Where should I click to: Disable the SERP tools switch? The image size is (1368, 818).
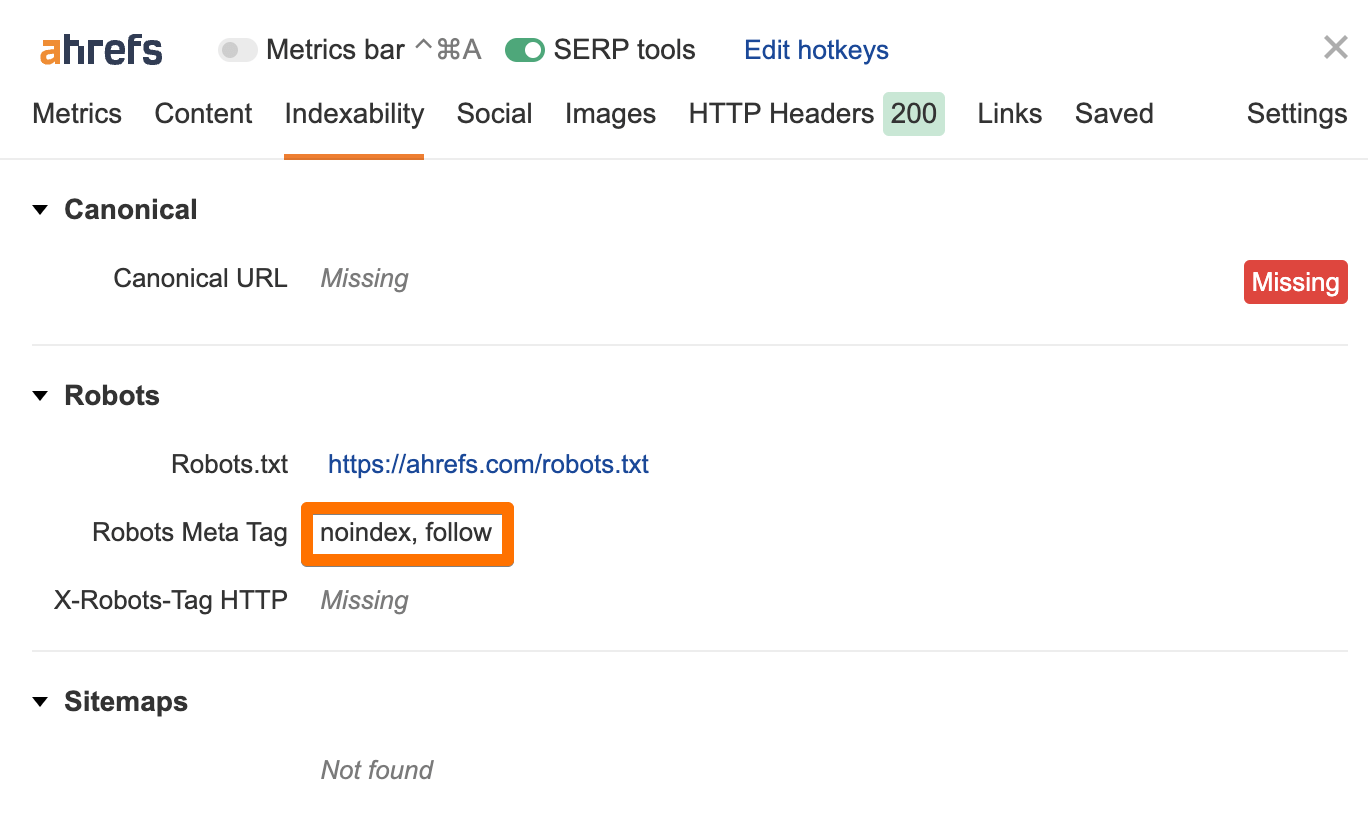[524, 48]
